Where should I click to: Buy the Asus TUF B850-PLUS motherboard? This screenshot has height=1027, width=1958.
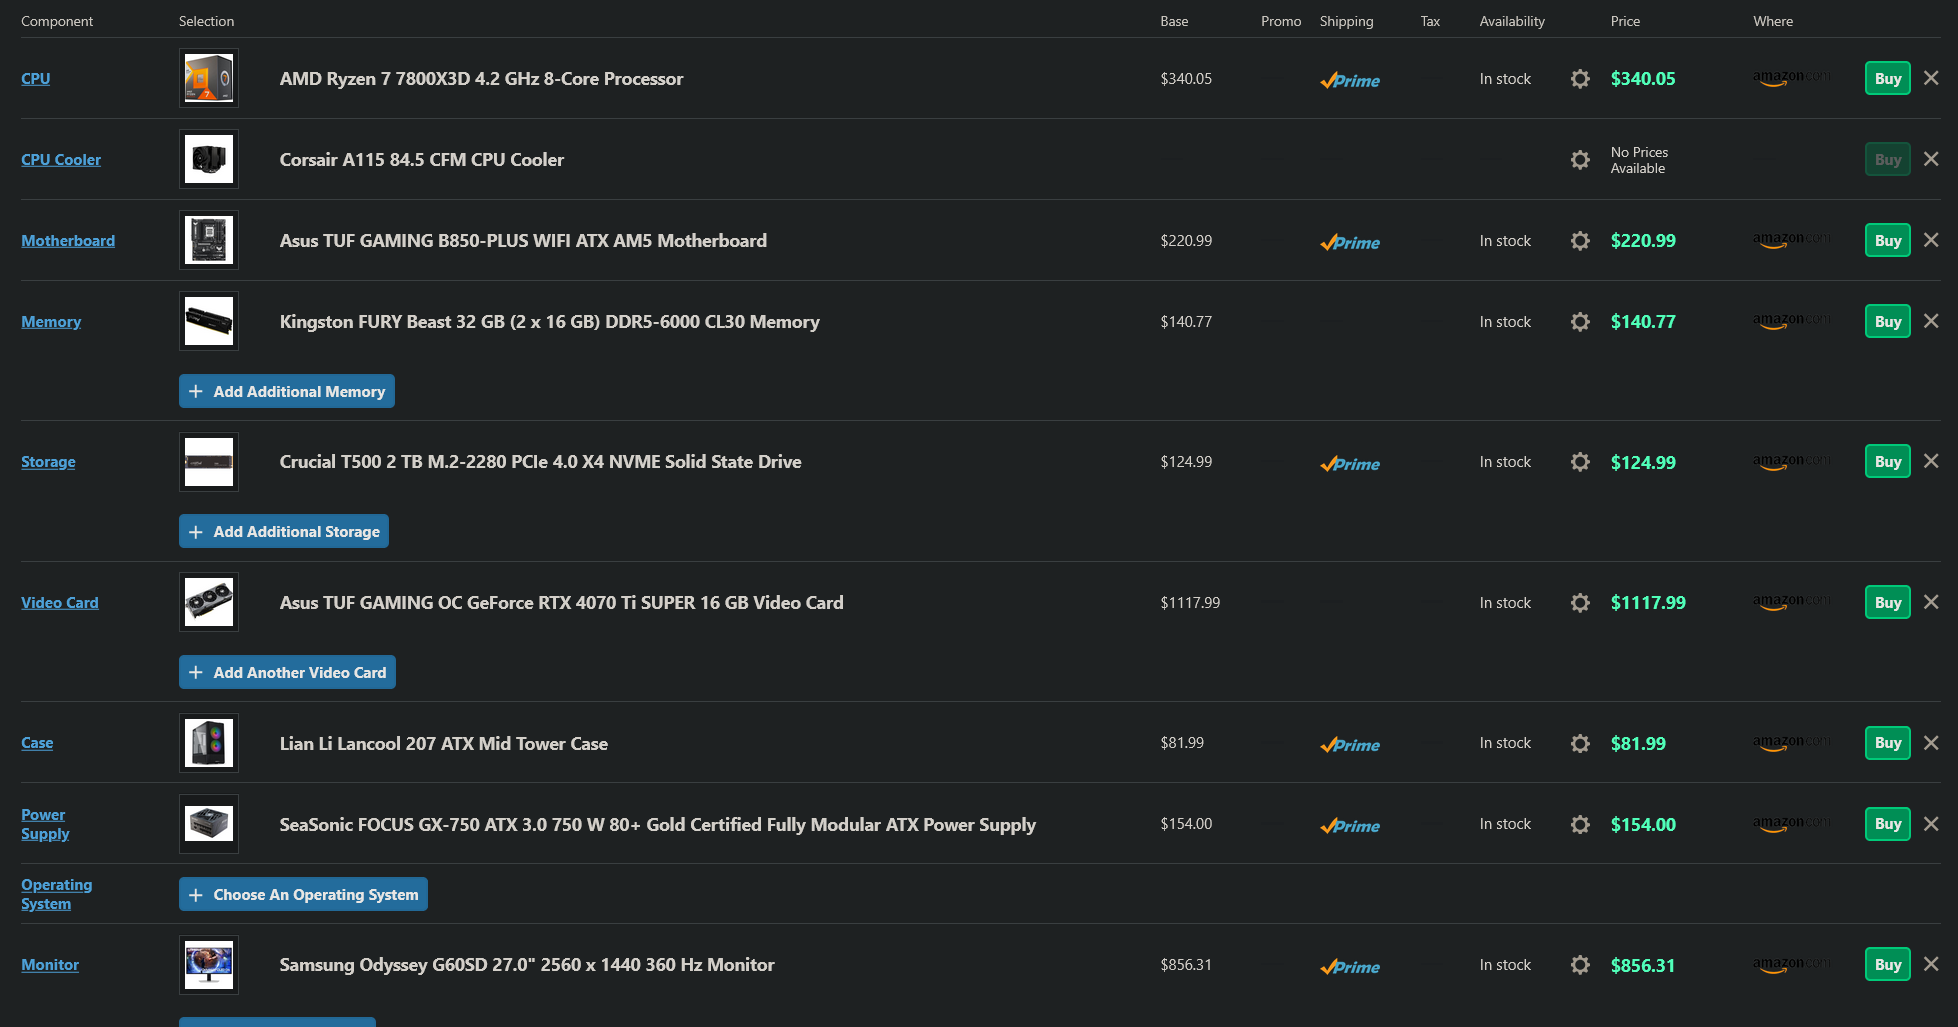(x=1888, y=241)
